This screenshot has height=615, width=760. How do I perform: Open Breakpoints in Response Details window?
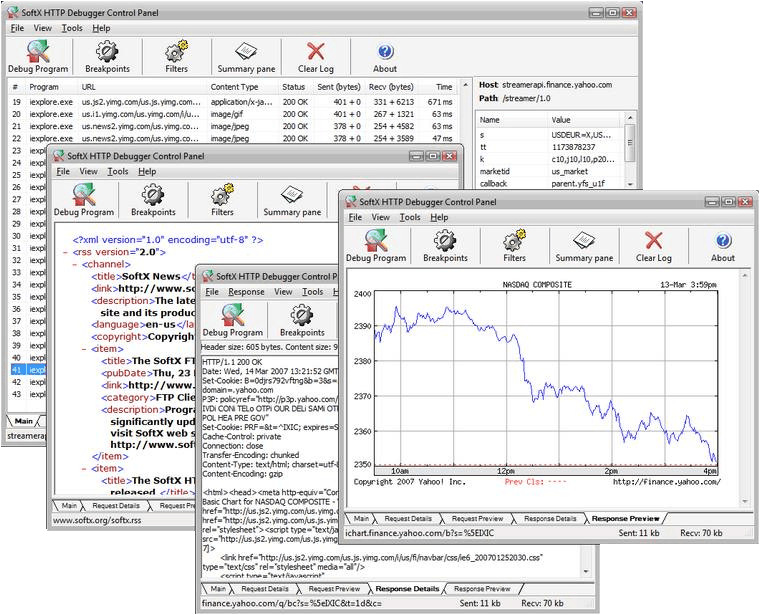click(x=302, y=320)
